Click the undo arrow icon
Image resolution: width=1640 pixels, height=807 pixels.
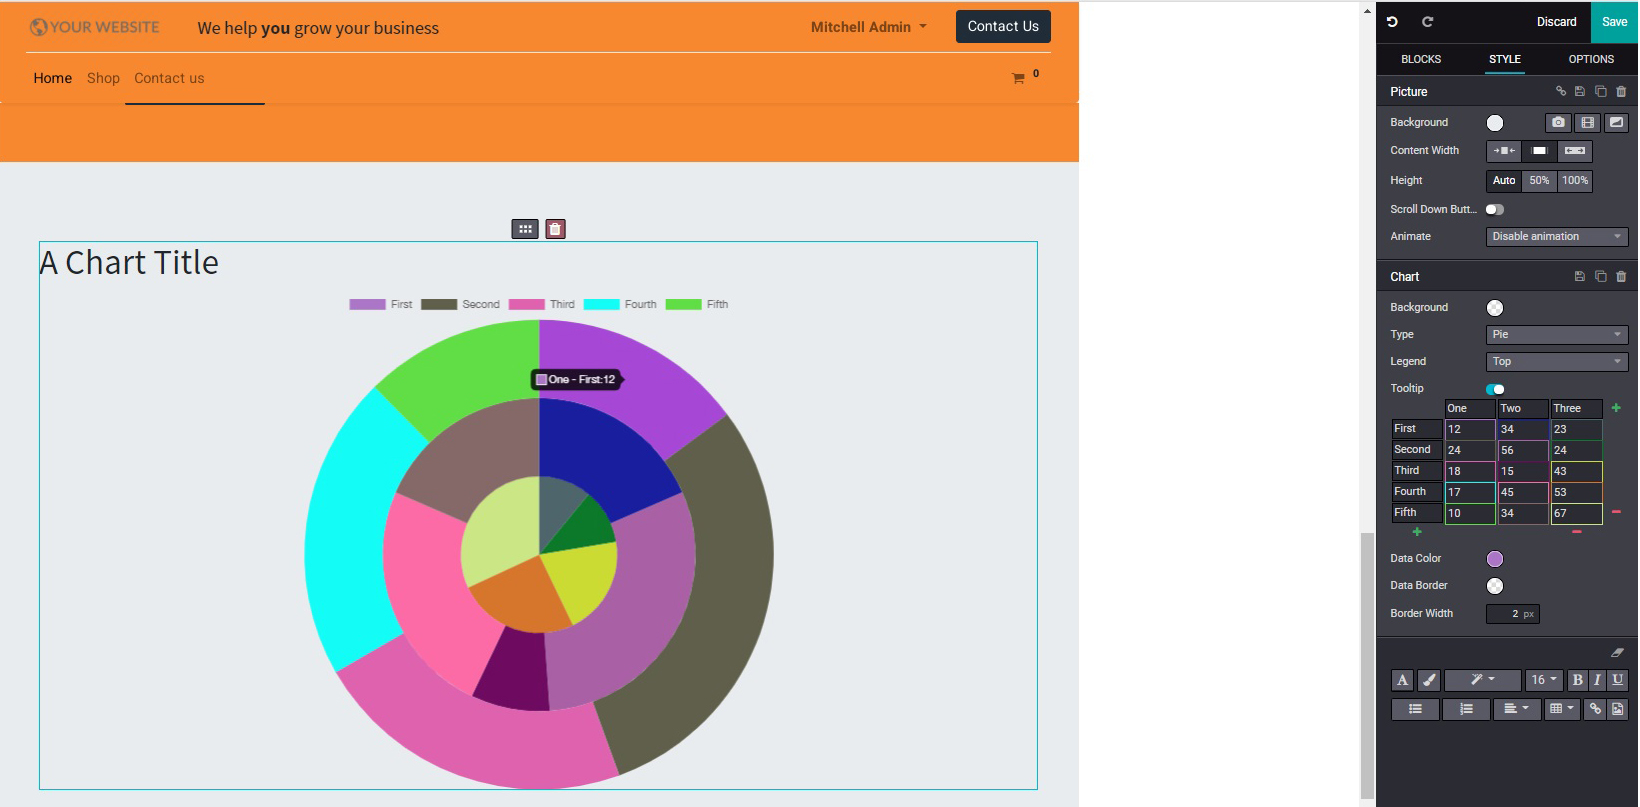coord(1392,22)
